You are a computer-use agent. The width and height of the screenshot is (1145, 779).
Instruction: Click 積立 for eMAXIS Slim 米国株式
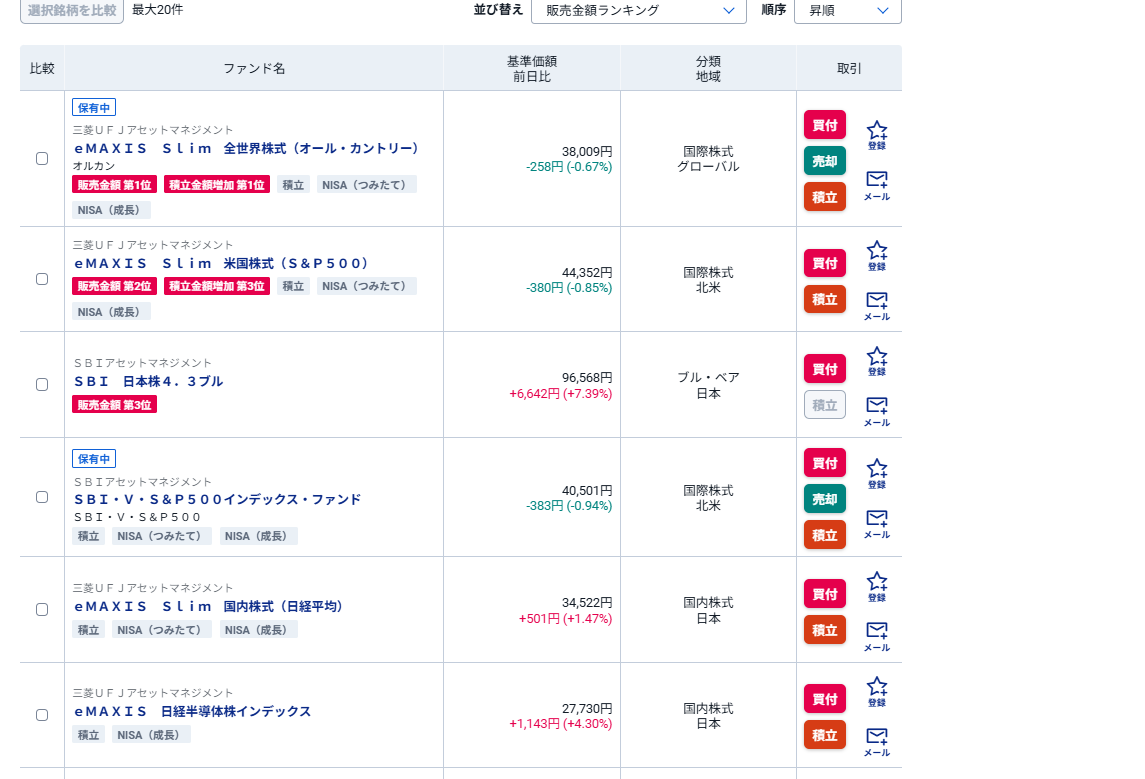click(824, 299)
